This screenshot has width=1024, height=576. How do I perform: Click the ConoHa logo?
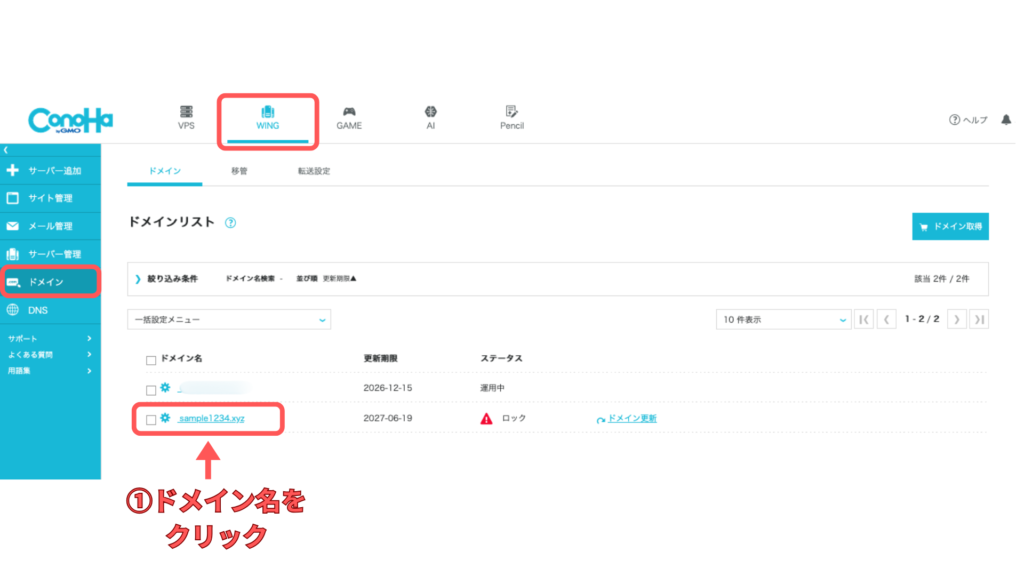[x=70, y=121]
